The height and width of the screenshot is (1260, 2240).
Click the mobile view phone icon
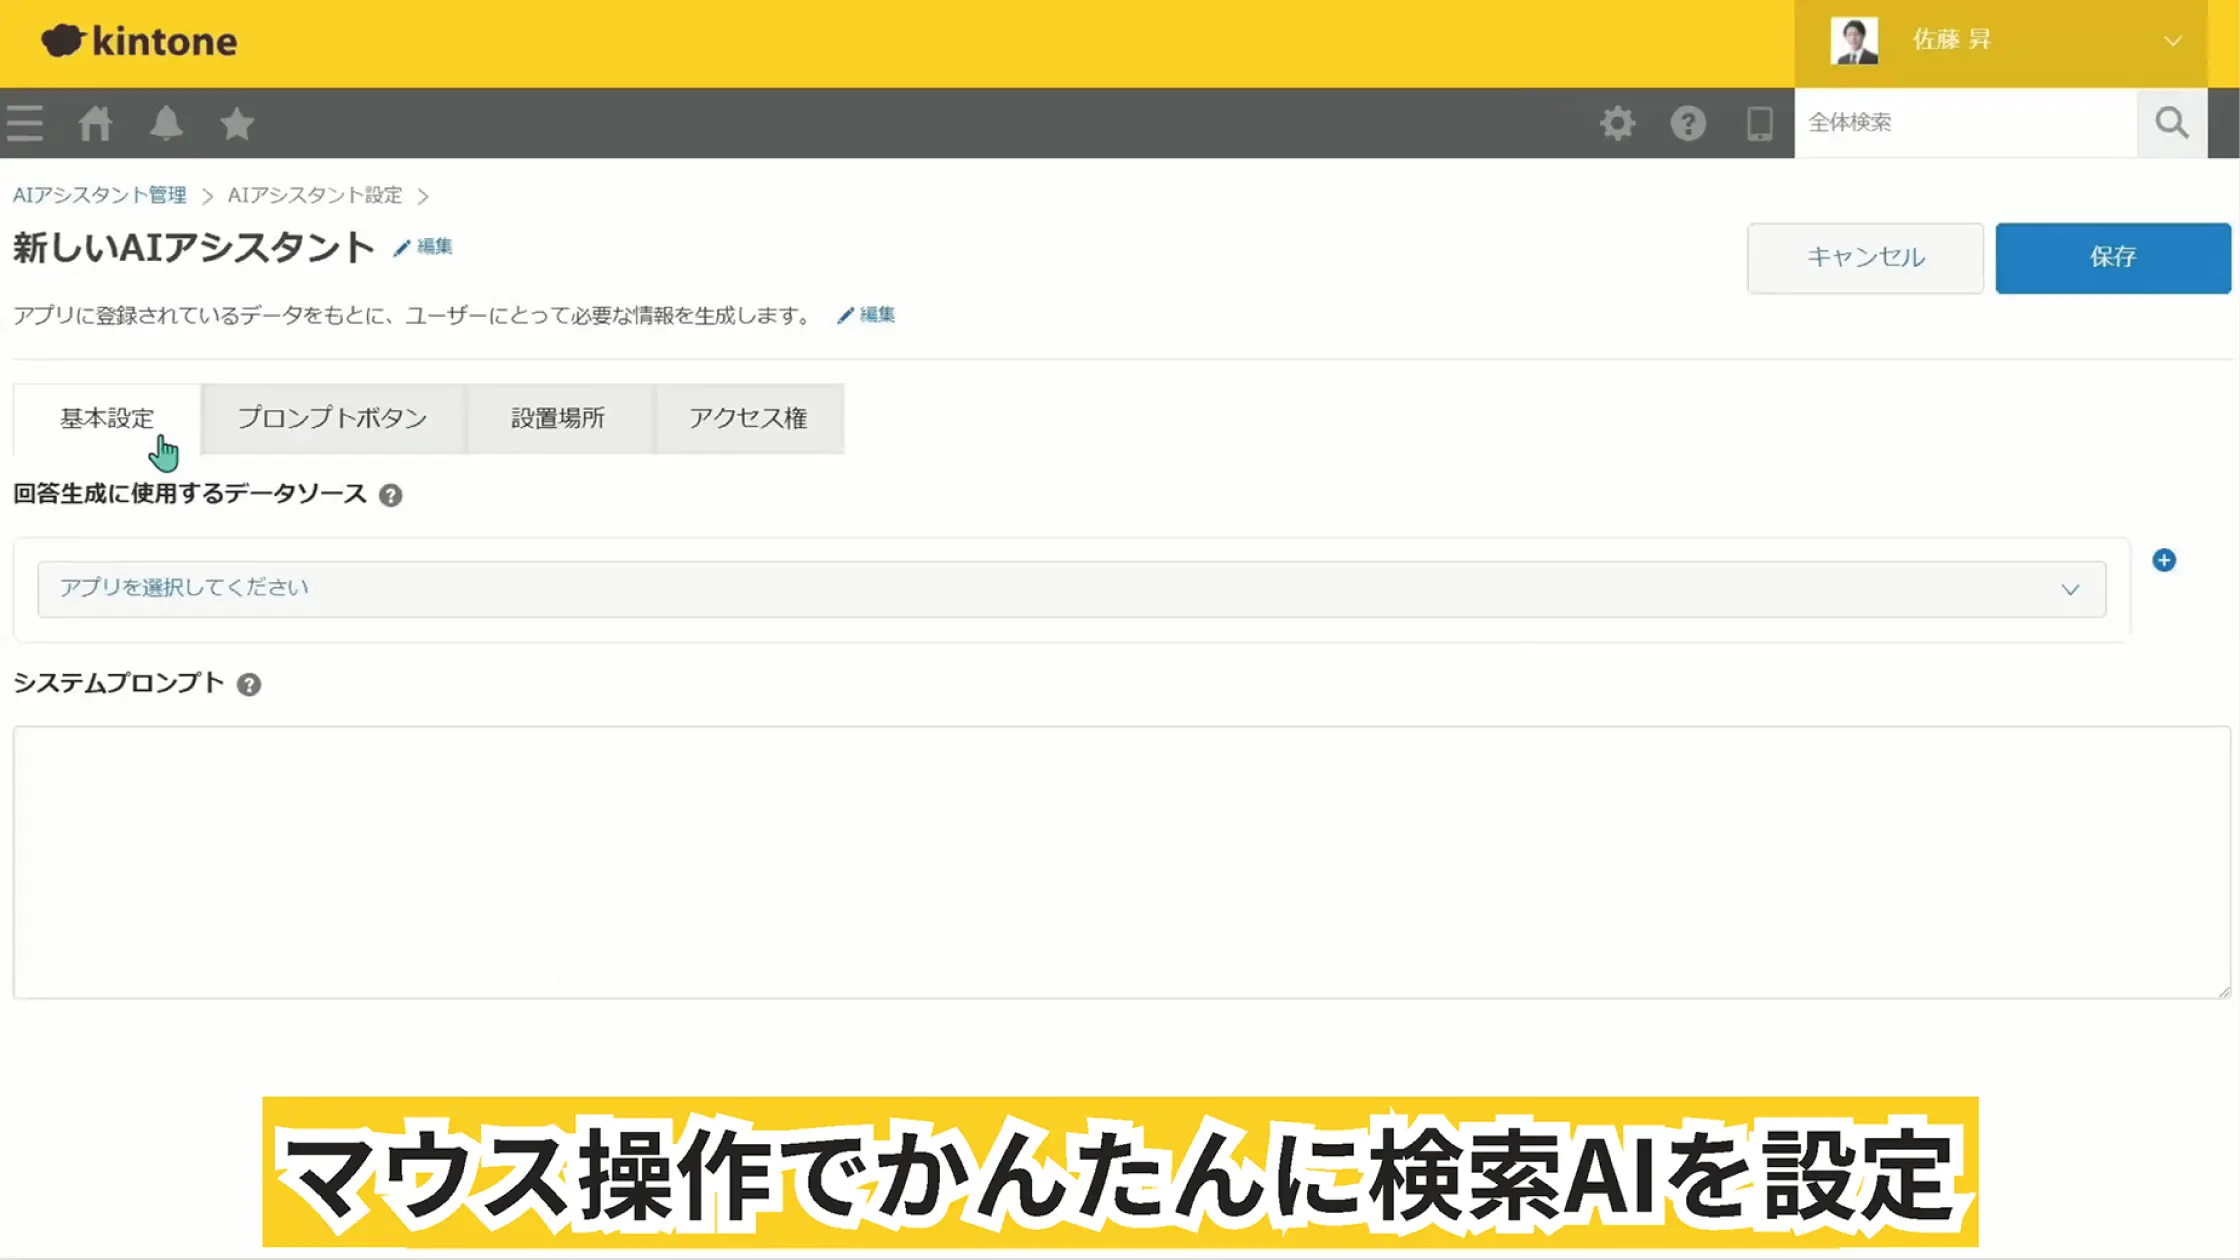1759,123
